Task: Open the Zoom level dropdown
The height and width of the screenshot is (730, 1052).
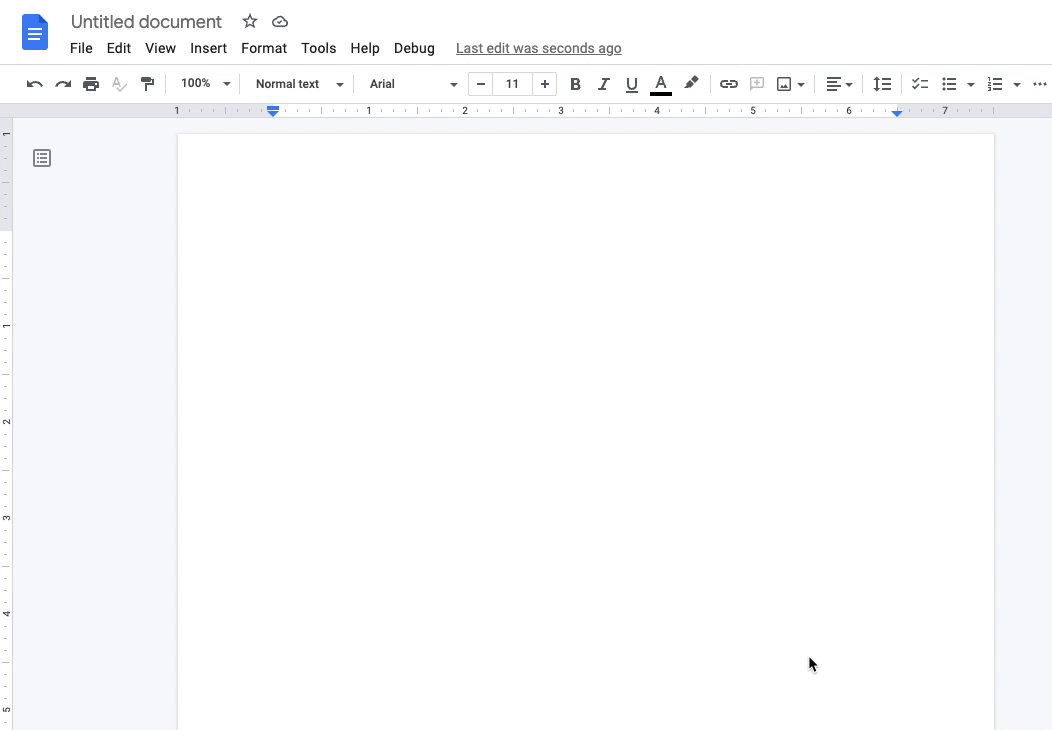Action: pos(204,84)
